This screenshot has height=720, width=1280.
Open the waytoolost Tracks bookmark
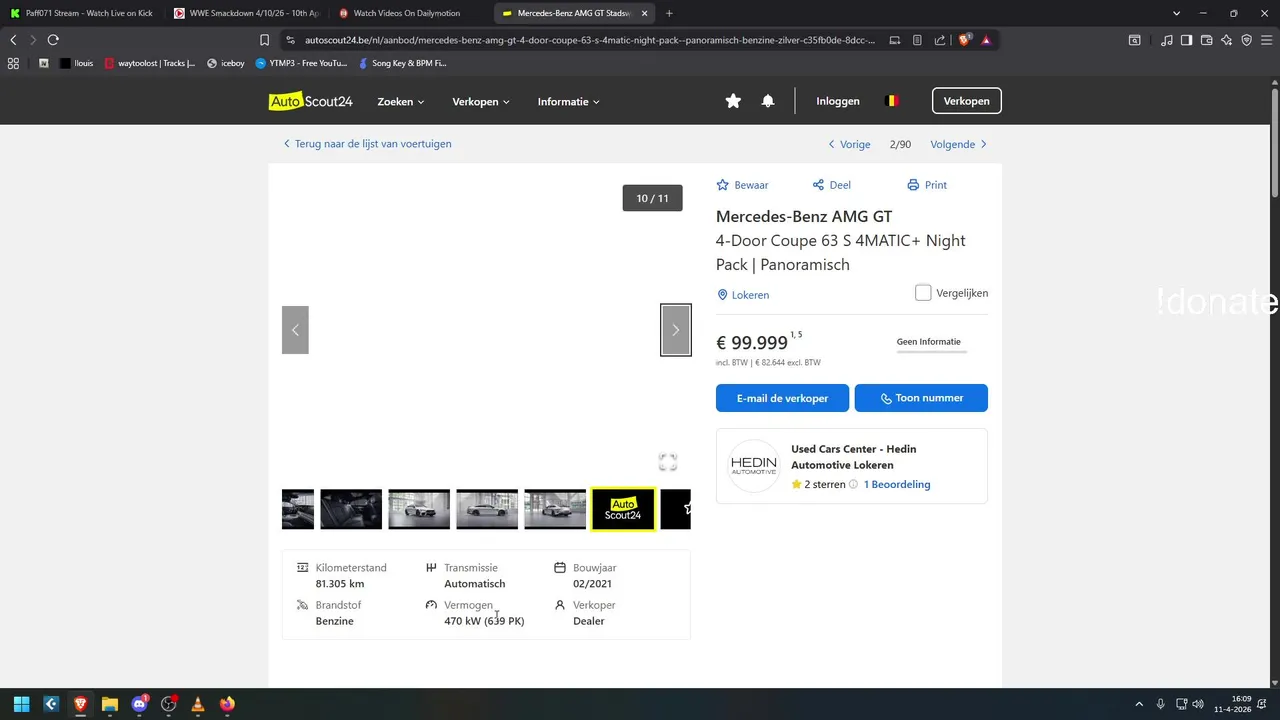point(150,63)
